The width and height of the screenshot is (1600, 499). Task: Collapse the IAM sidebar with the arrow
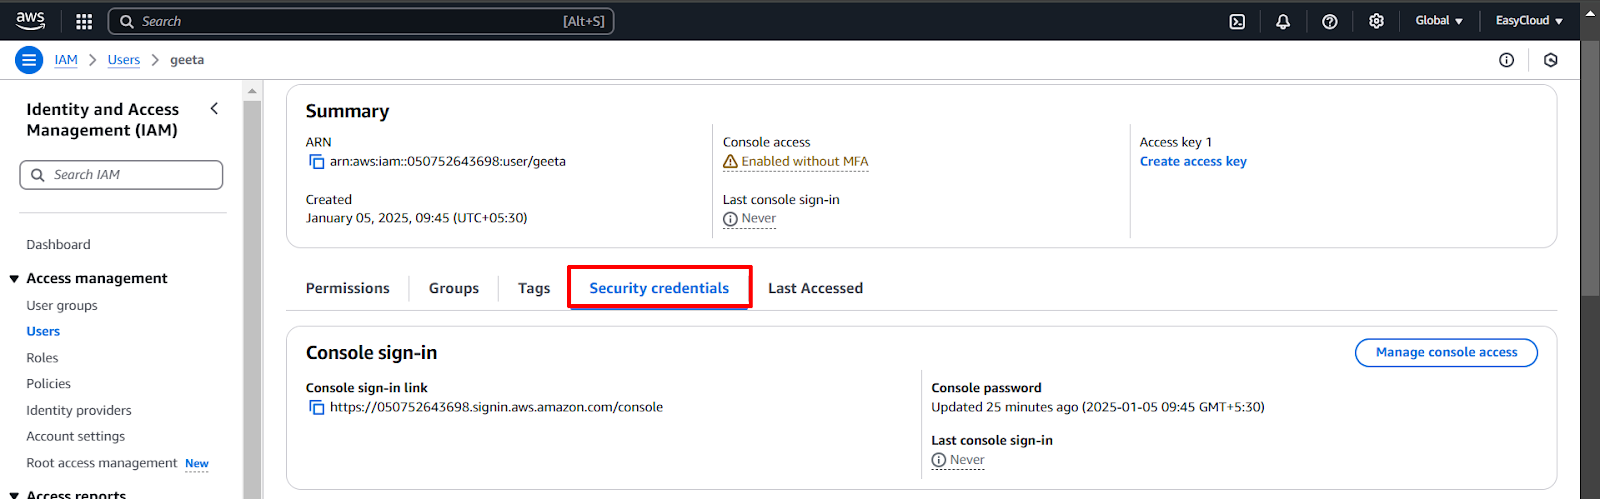(214, 108)
